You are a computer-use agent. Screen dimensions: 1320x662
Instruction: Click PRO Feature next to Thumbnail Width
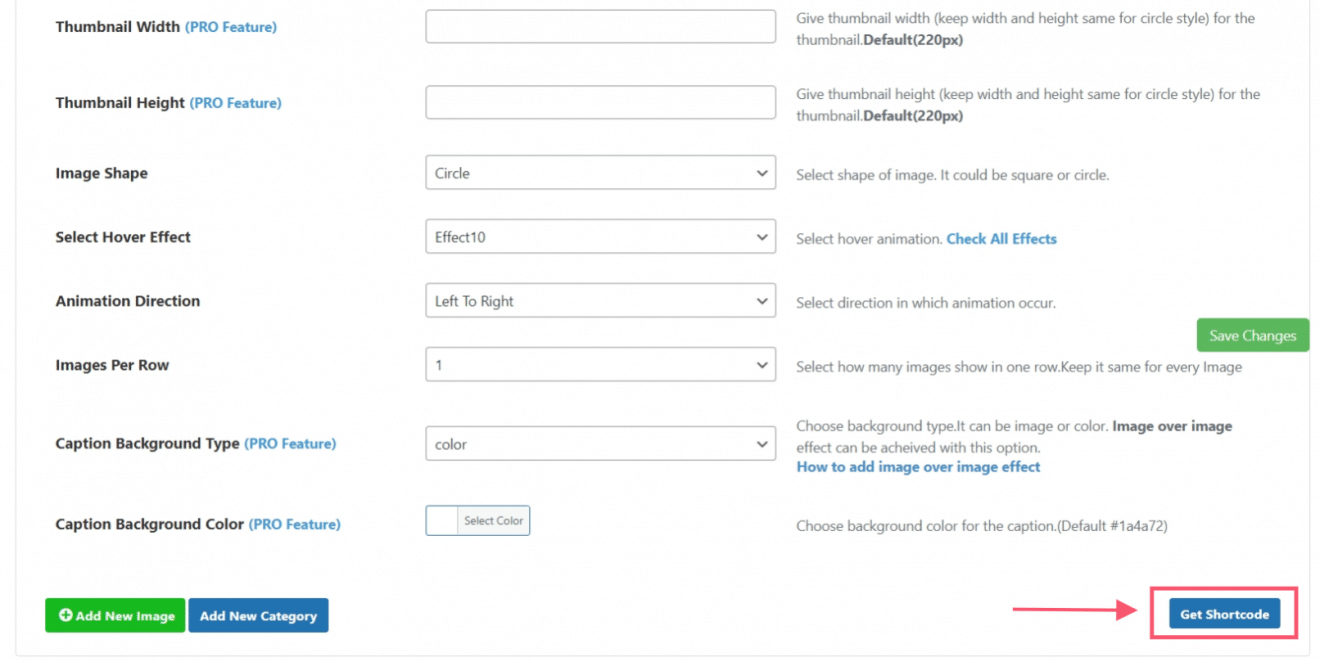click(x=231, y=27)
